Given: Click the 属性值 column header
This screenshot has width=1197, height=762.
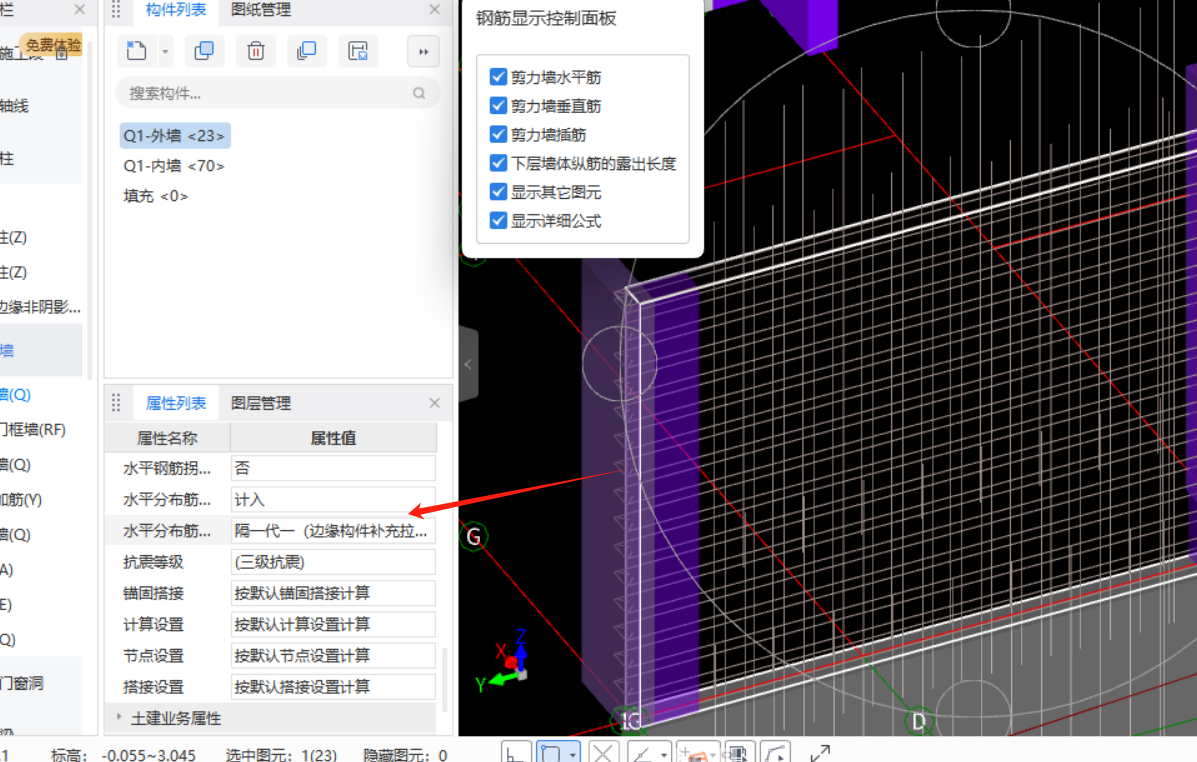Looking at the screenshot, I should coord(333,438).
